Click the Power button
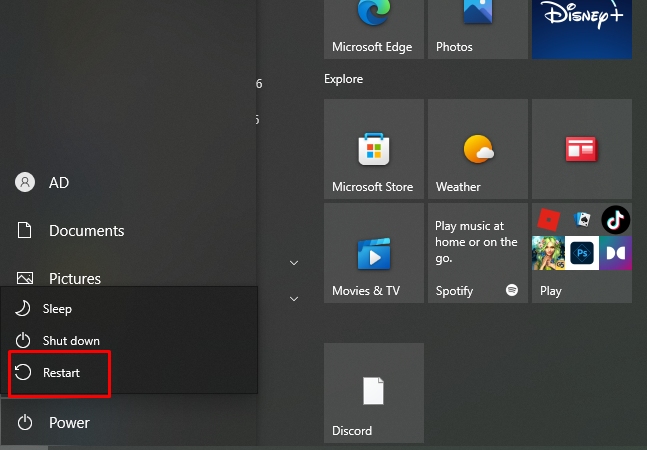The height and width of the screenshot is (450, 647). (68, 423)
